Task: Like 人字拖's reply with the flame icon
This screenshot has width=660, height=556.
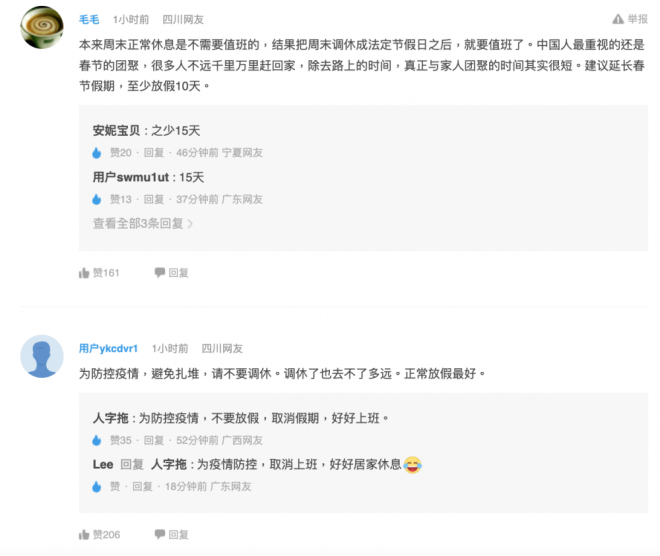Action: pyautogui.click(x=96, y=440)
